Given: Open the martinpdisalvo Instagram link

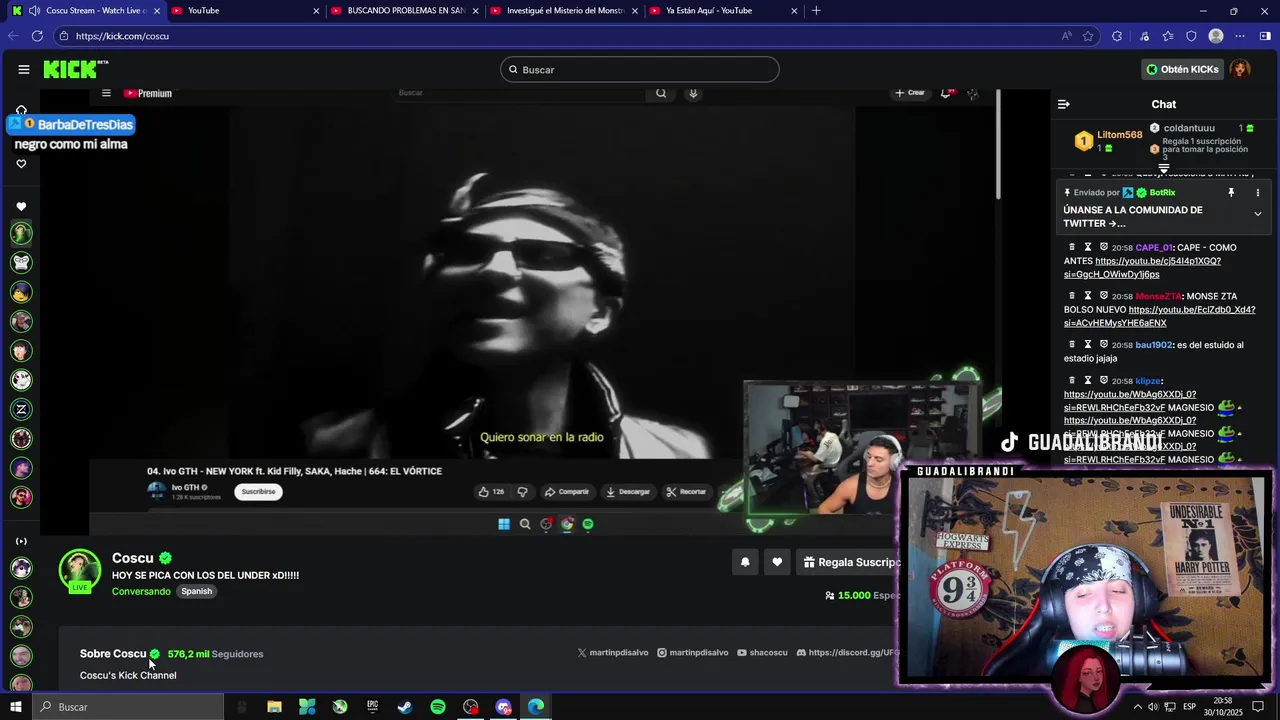Looking at the screenshot, I should (693, 653).
